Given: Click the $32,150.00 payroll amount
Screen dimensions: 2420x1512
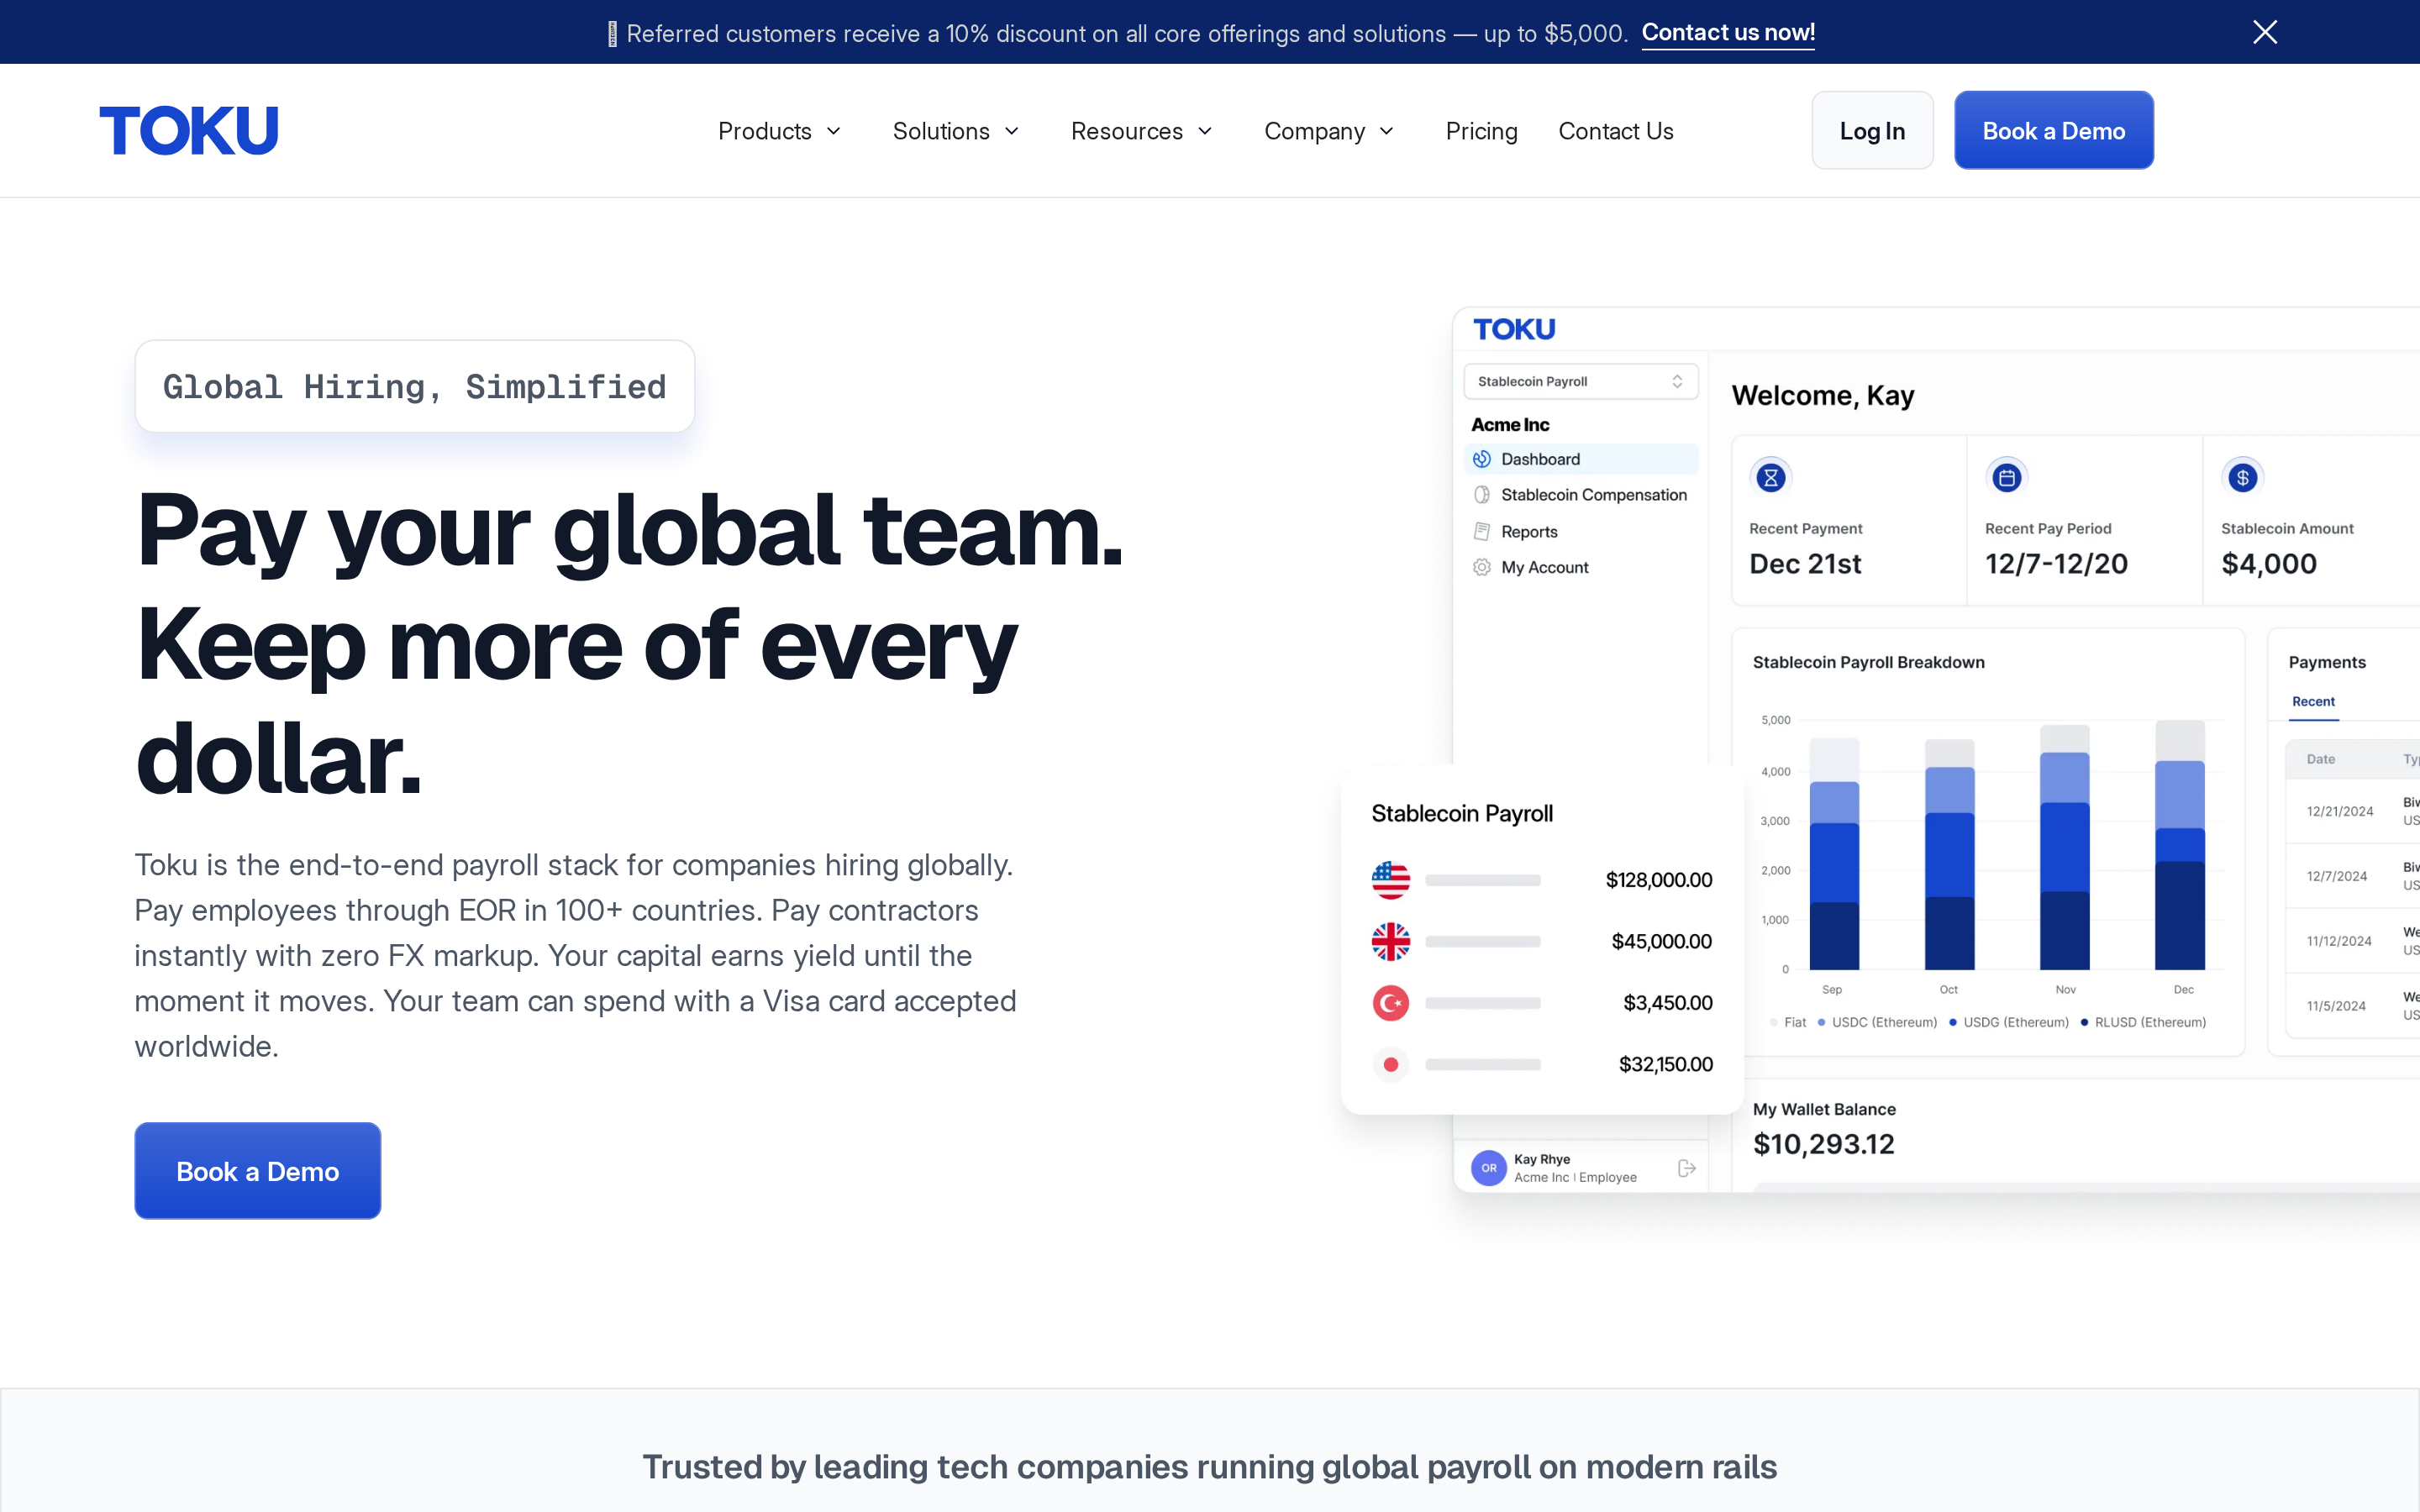Looking at the screenshot, I should pyautogui.click(x=1666, y=1064).
